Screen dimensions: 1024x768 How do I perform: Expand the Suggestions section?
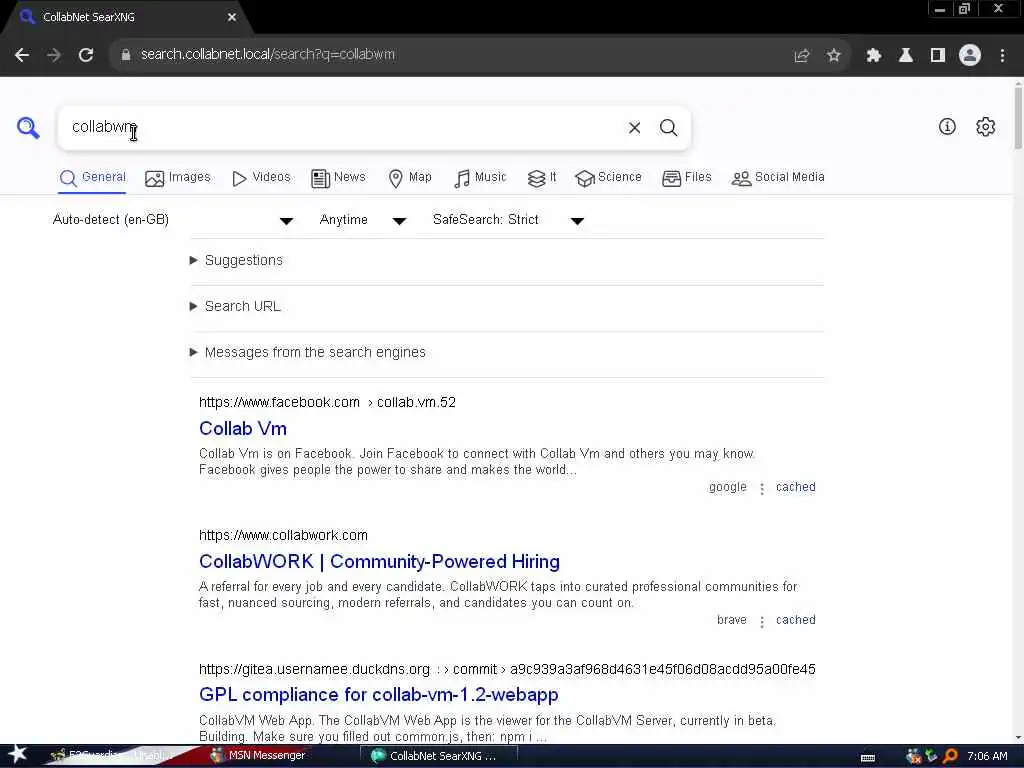pyautogui.click(x=236, y=261)
